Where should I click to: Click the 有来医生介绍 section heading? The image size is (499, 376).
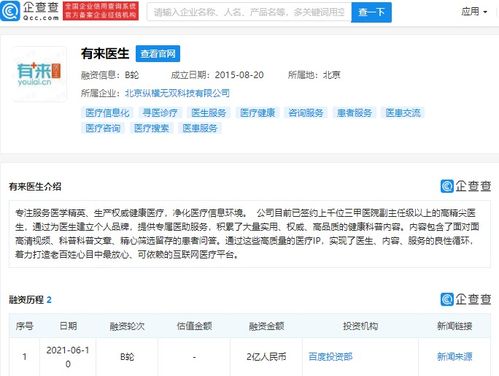point(35,187)
